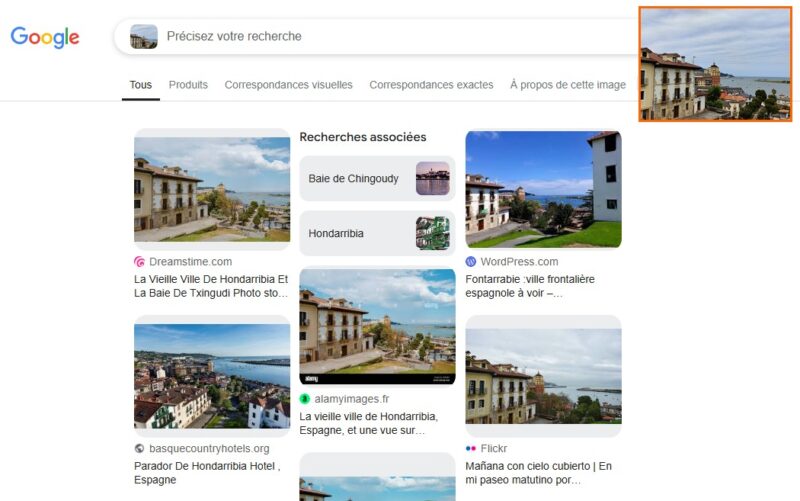Viewport: 800px width, 501px height.
Task: Open the basquecountryhotels.org source label
Action: 209,448
